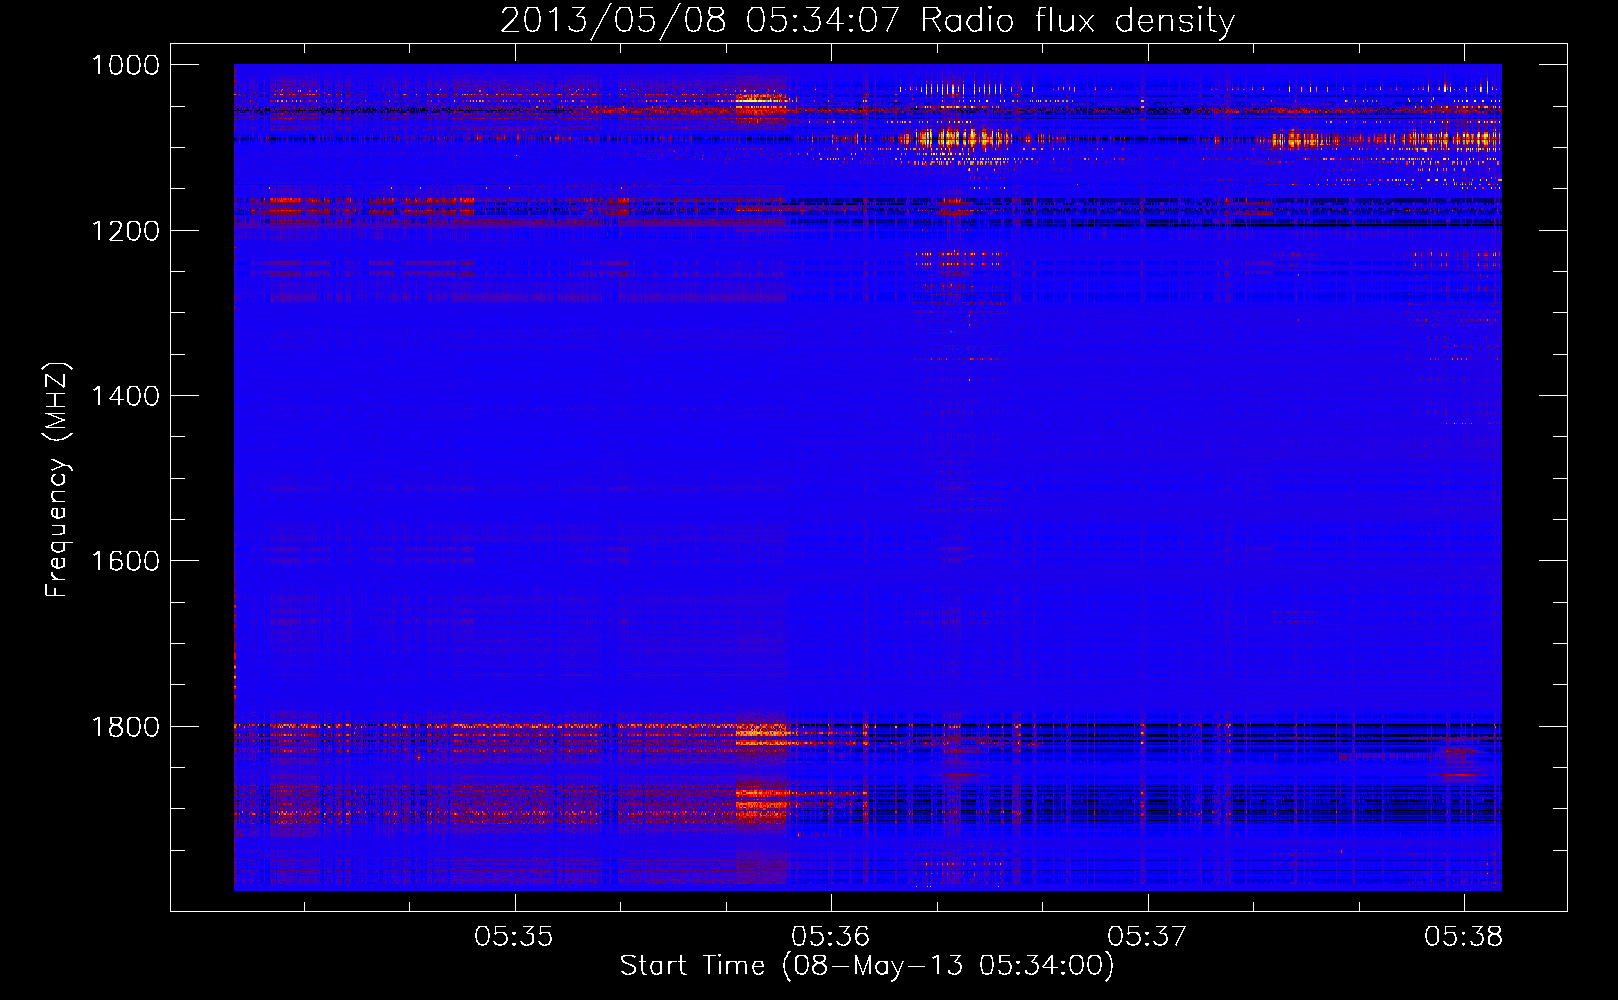The height and width of the screenshot is (1000, 1618).
Task: Click the '1200' frequency axis label
Action: click(x=125, y=231)
